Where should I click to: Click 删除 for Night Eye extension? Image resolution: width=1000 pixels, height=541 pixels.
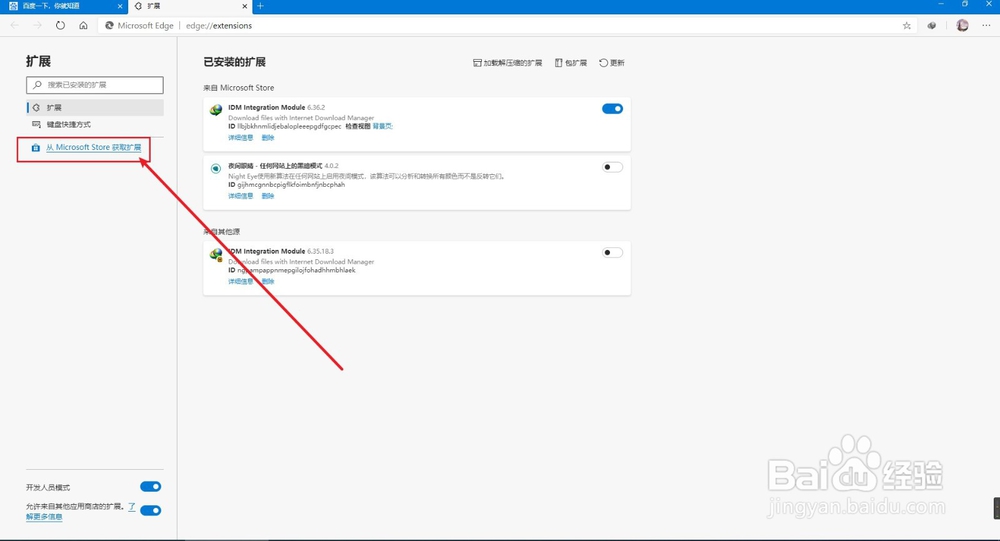tap(268, 196)
